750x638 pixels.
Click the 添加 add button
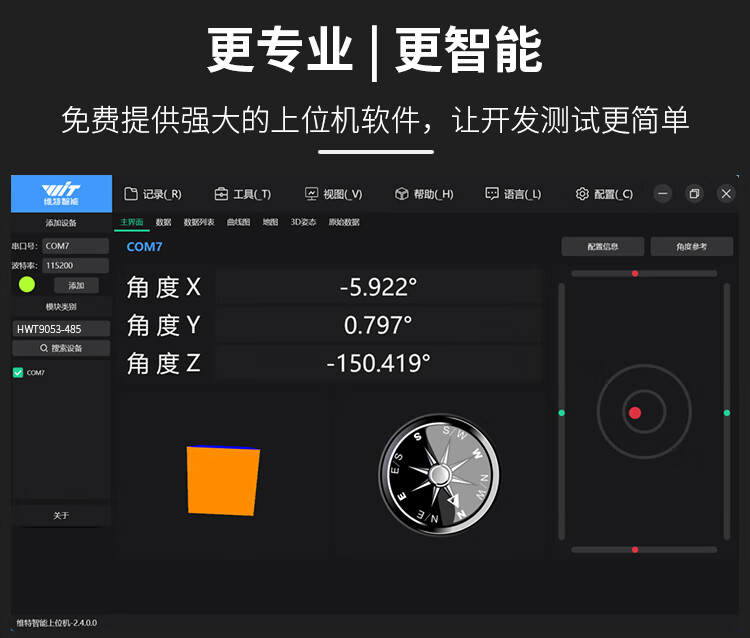pos(76,285)
